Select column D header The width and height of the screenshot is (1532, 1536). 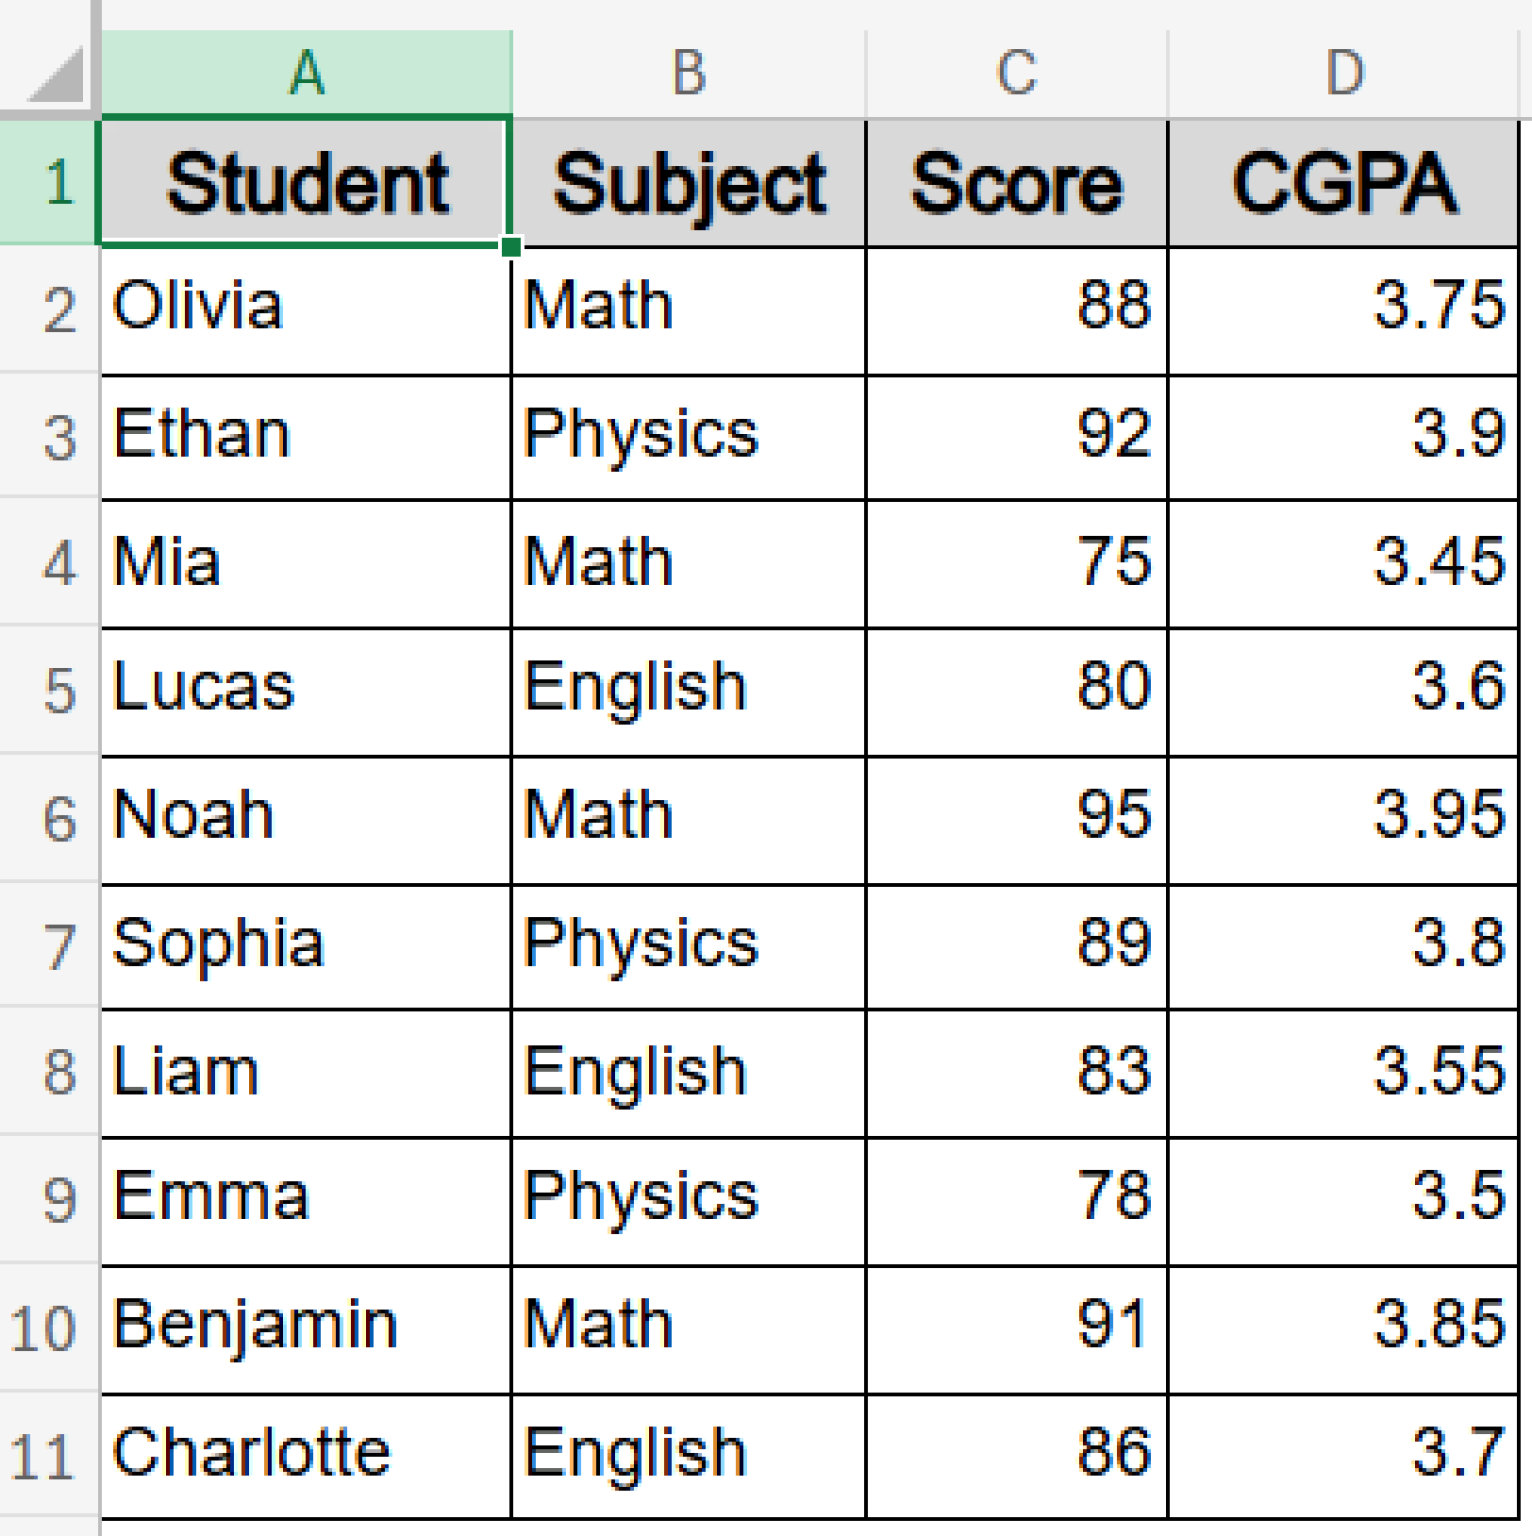pyautogui.click(x=1344, y=72)
